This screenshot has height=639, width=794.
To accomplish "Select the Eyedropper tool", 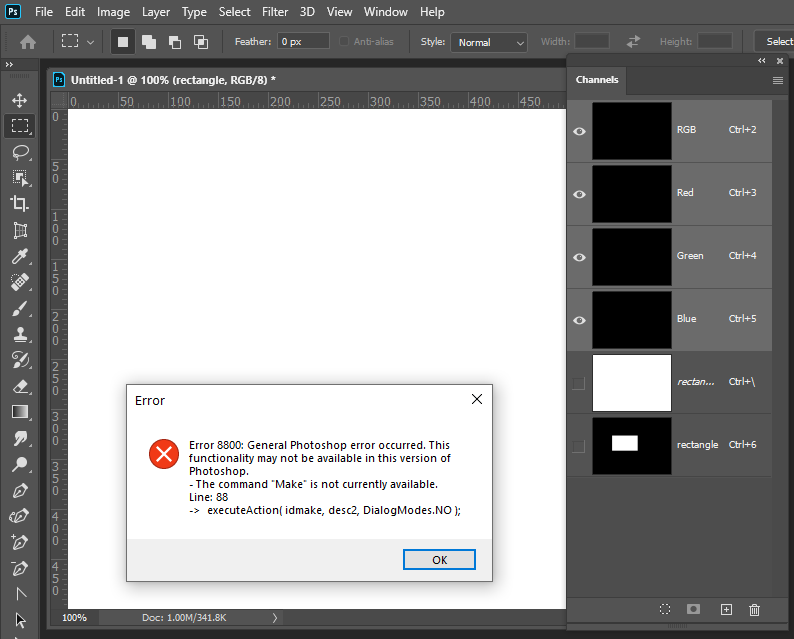I will (20, 257).
